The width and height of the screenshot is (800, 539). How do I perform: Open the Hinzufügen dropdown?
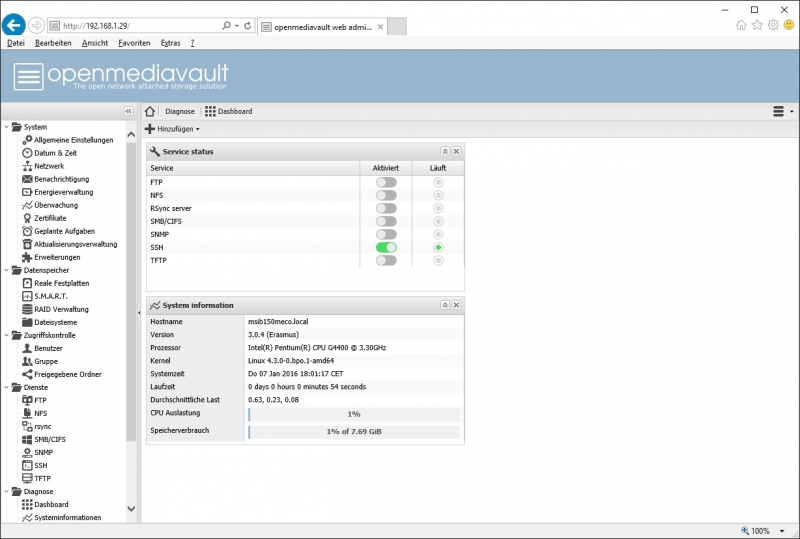click(172, 129)
